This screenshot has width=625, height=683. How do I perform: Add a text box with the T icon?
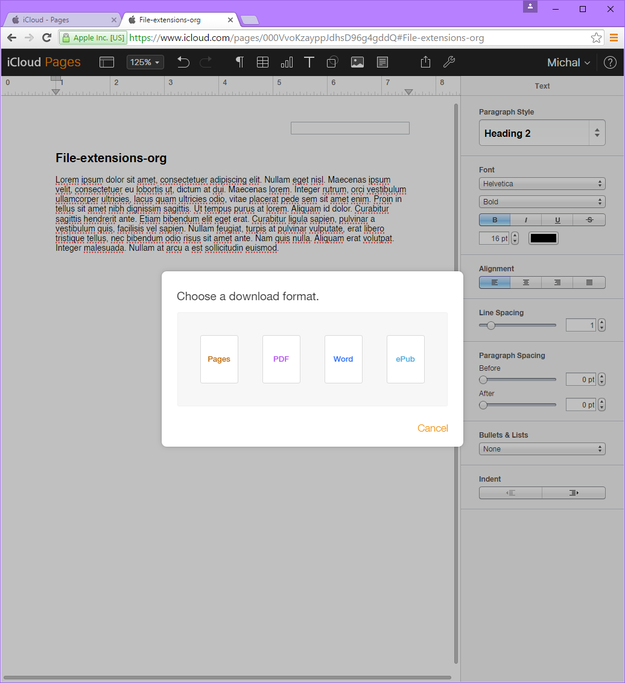pyautogui.click(x=309, y=62)
